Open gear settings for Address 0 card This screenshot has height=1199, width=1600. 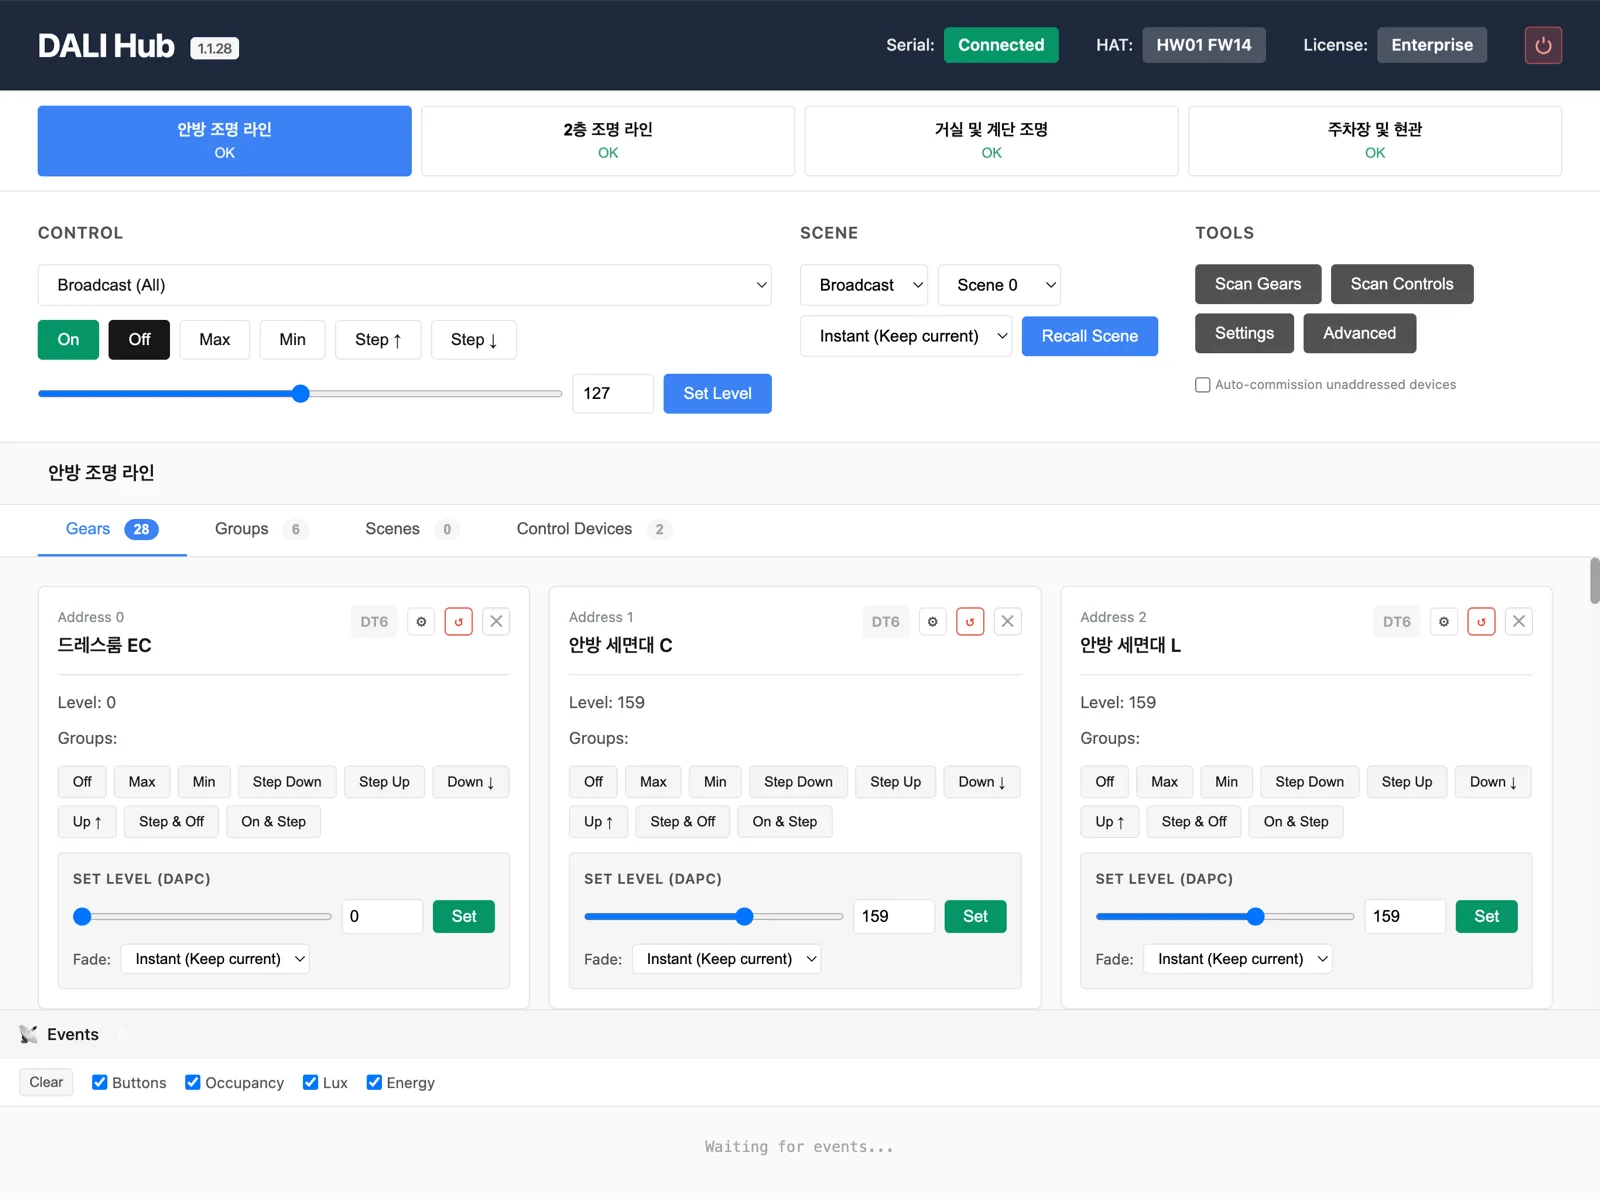click(421, 621)
